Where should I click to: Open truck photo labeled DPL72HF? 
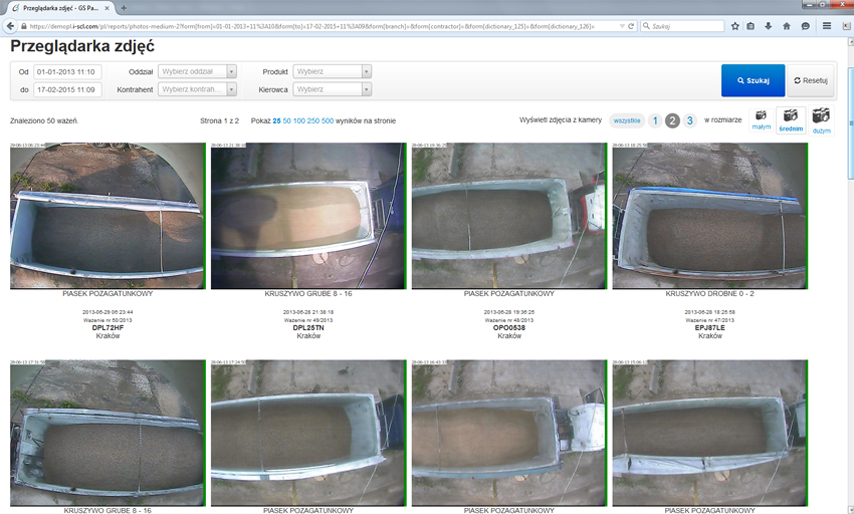[x=107, y=216]
